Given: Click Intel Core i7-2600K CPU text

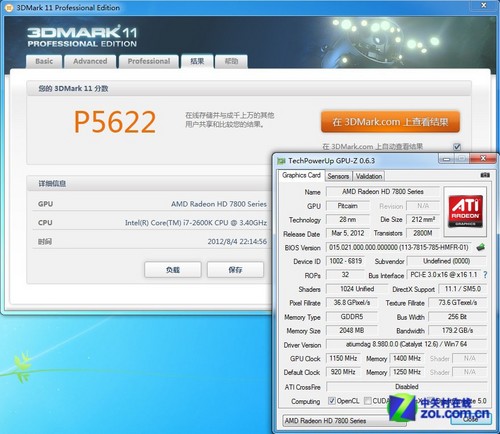Looking at the screenshot, I should click(x=196, y=223).
